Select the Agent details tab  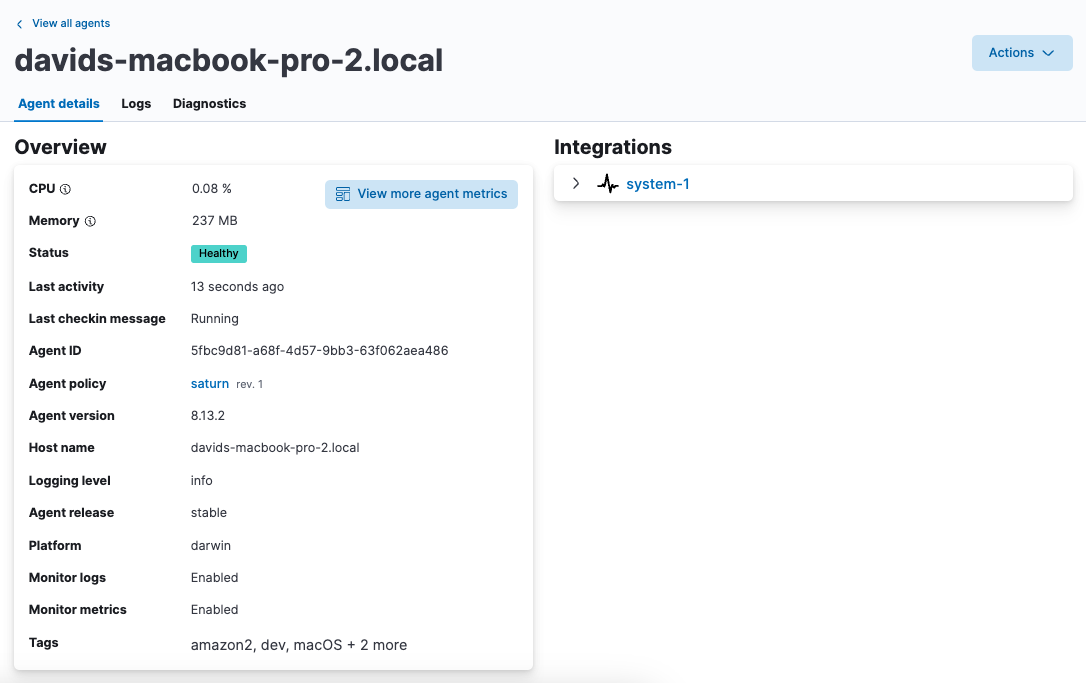click(x=59, y=104)
